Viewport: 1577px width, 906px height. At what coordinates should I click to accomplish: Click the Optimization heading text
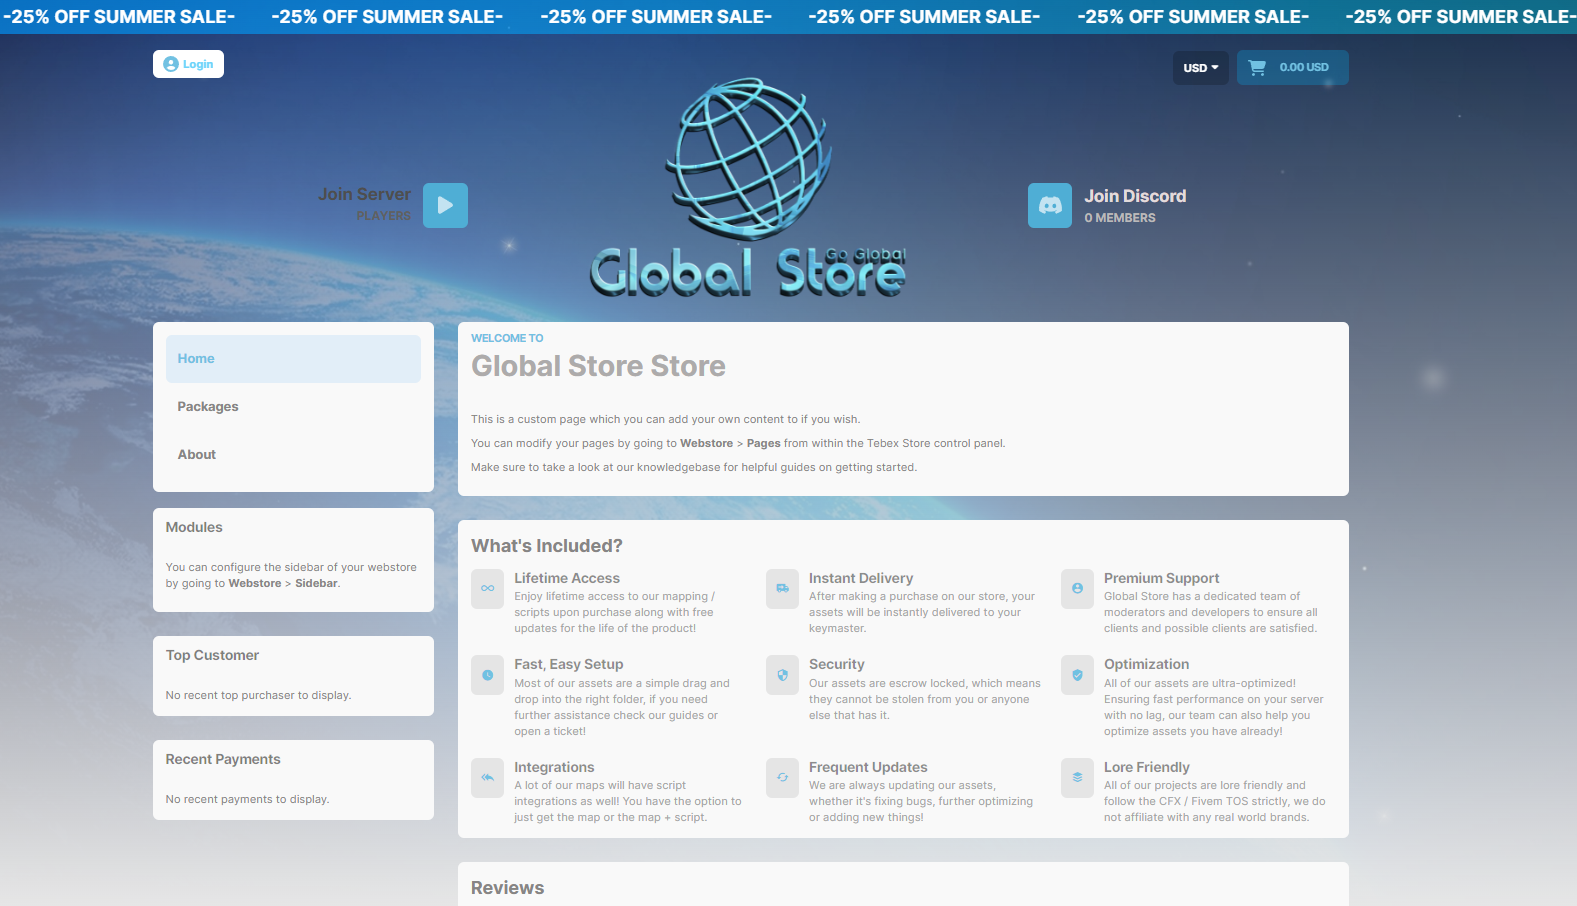(x=1146, y=664)
